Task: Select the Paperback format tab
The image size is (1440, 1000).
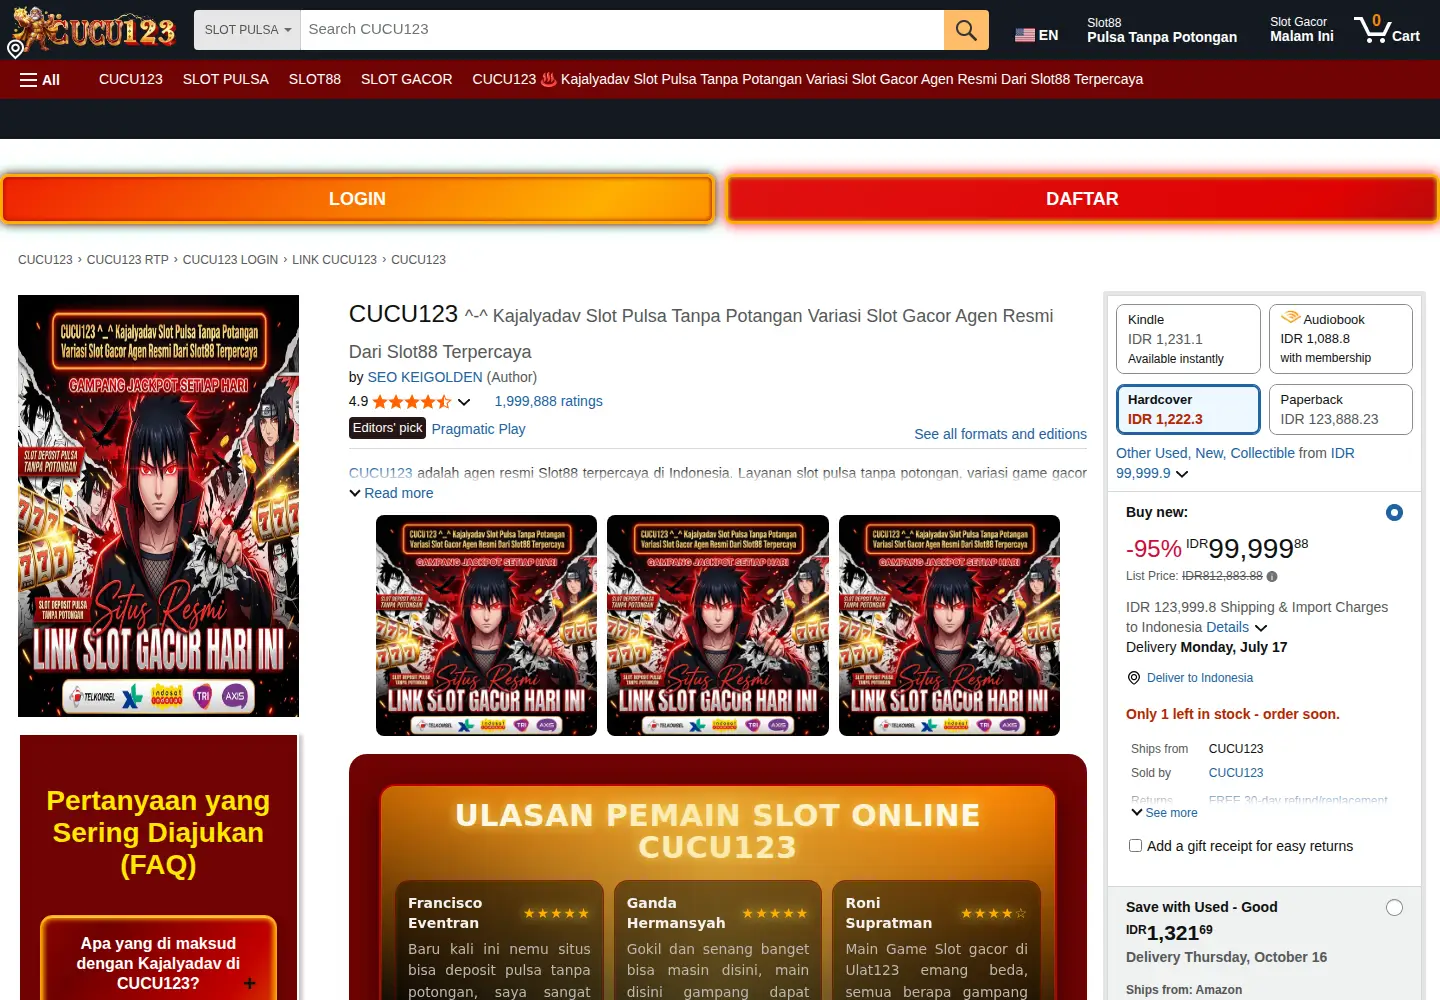Action: tap(1340, 409)
